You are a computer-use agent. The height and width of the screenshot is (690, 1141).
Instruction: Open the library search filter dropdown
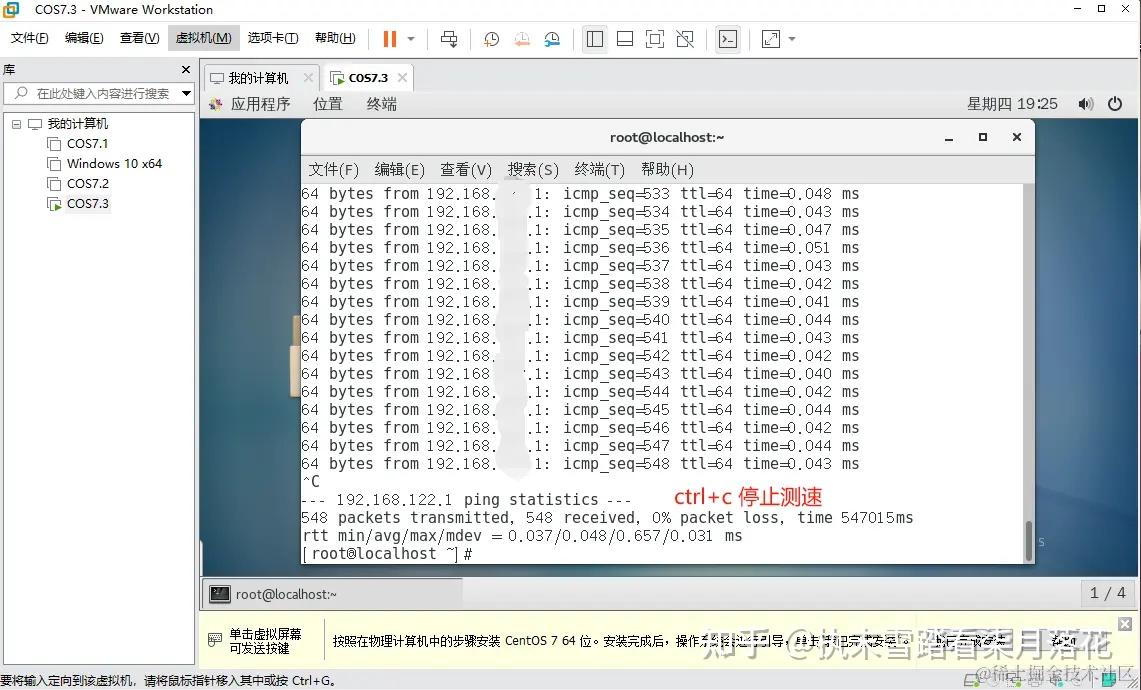click(x=184, y=93)
